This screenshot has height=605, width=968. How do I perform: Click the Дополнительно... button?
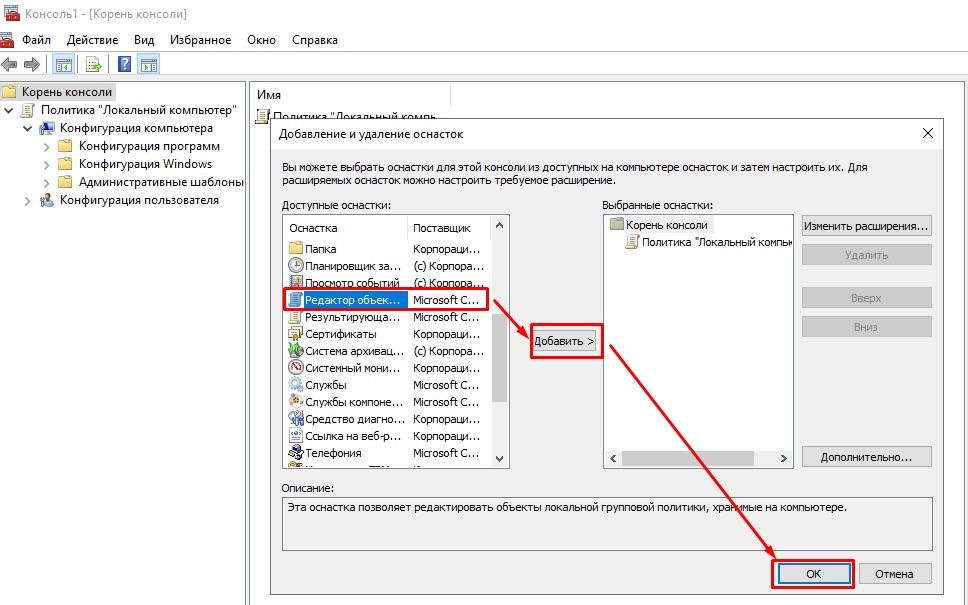pos(866,457)
